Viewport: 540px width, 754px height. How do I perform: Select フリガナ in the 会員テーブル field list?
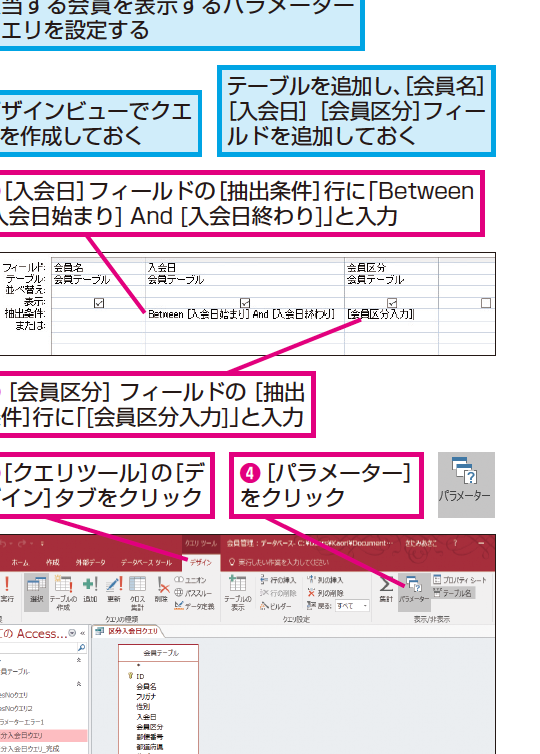[146, 696]
